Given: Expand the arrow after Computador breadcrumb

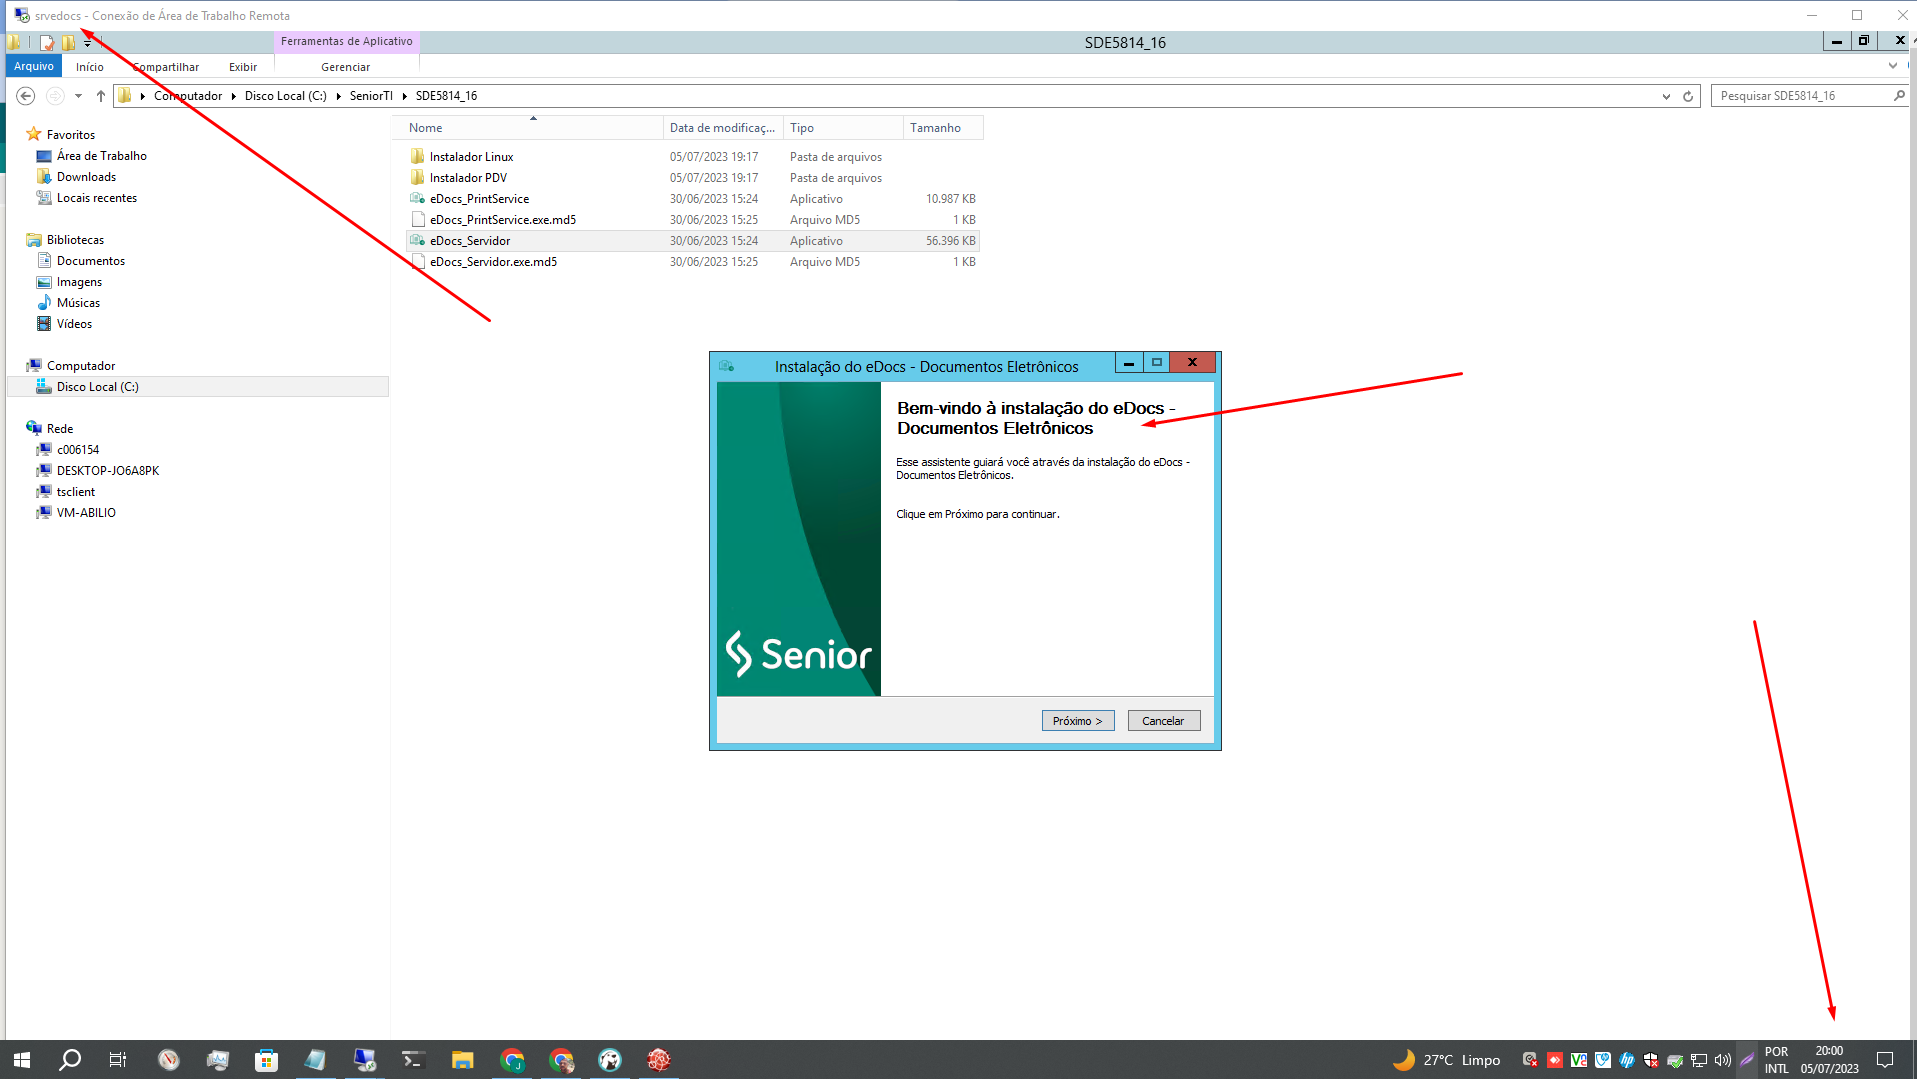Looking at the screenshot, I should 234,96.
